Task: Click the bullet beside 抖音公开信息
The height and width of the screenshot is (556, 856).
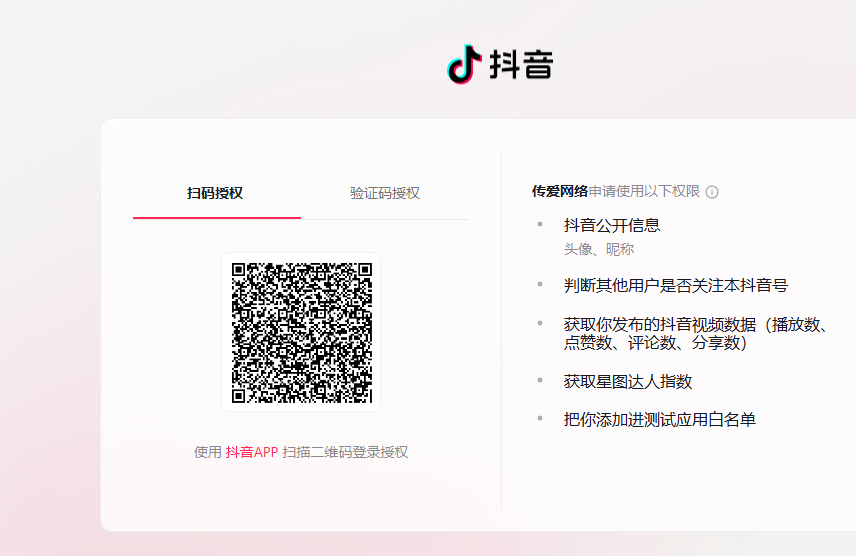Action: click(540, 225)
